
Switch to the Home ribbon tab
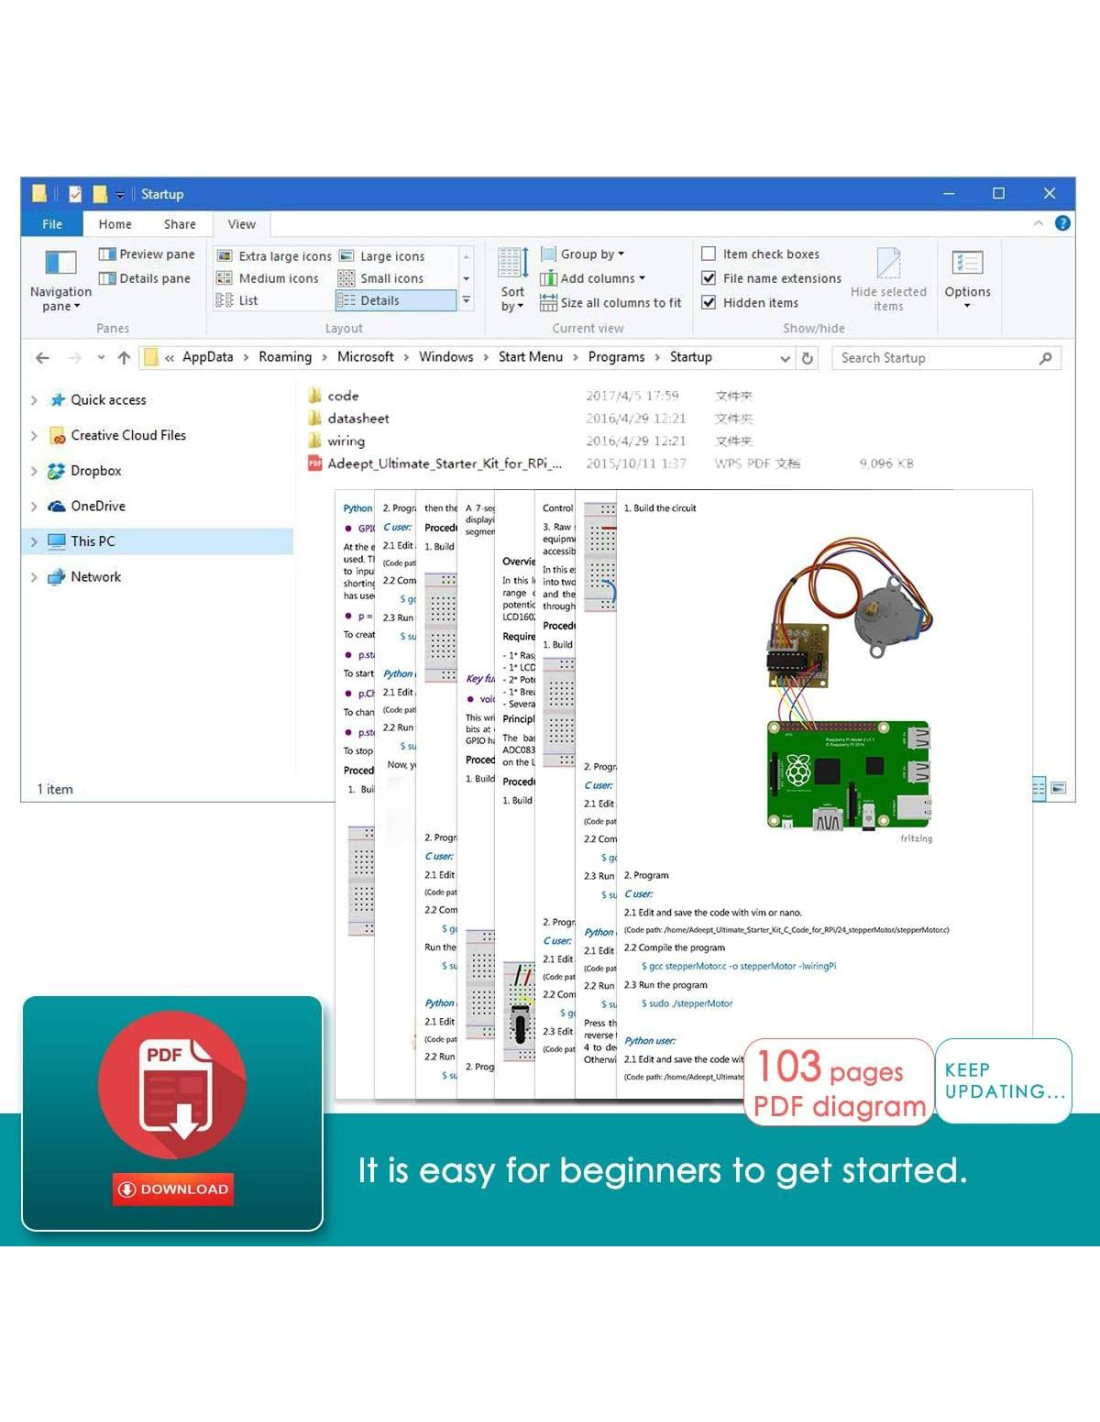[115, 225]
